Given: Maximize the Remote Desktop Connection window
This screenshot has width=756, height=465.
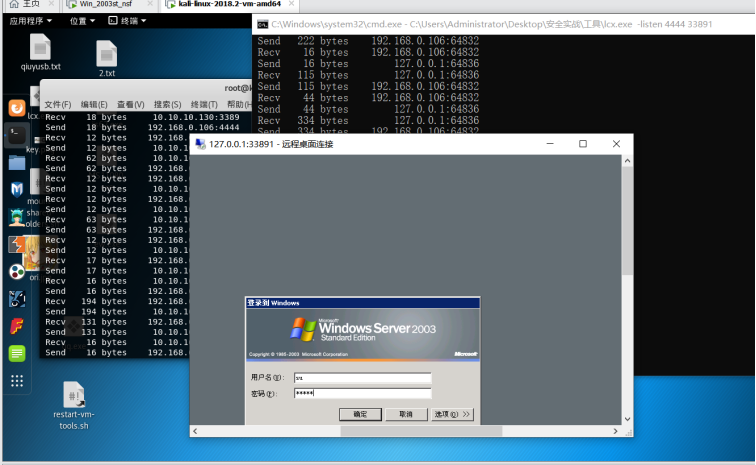Looking at the screenshot, I should (x=583, y=144).
